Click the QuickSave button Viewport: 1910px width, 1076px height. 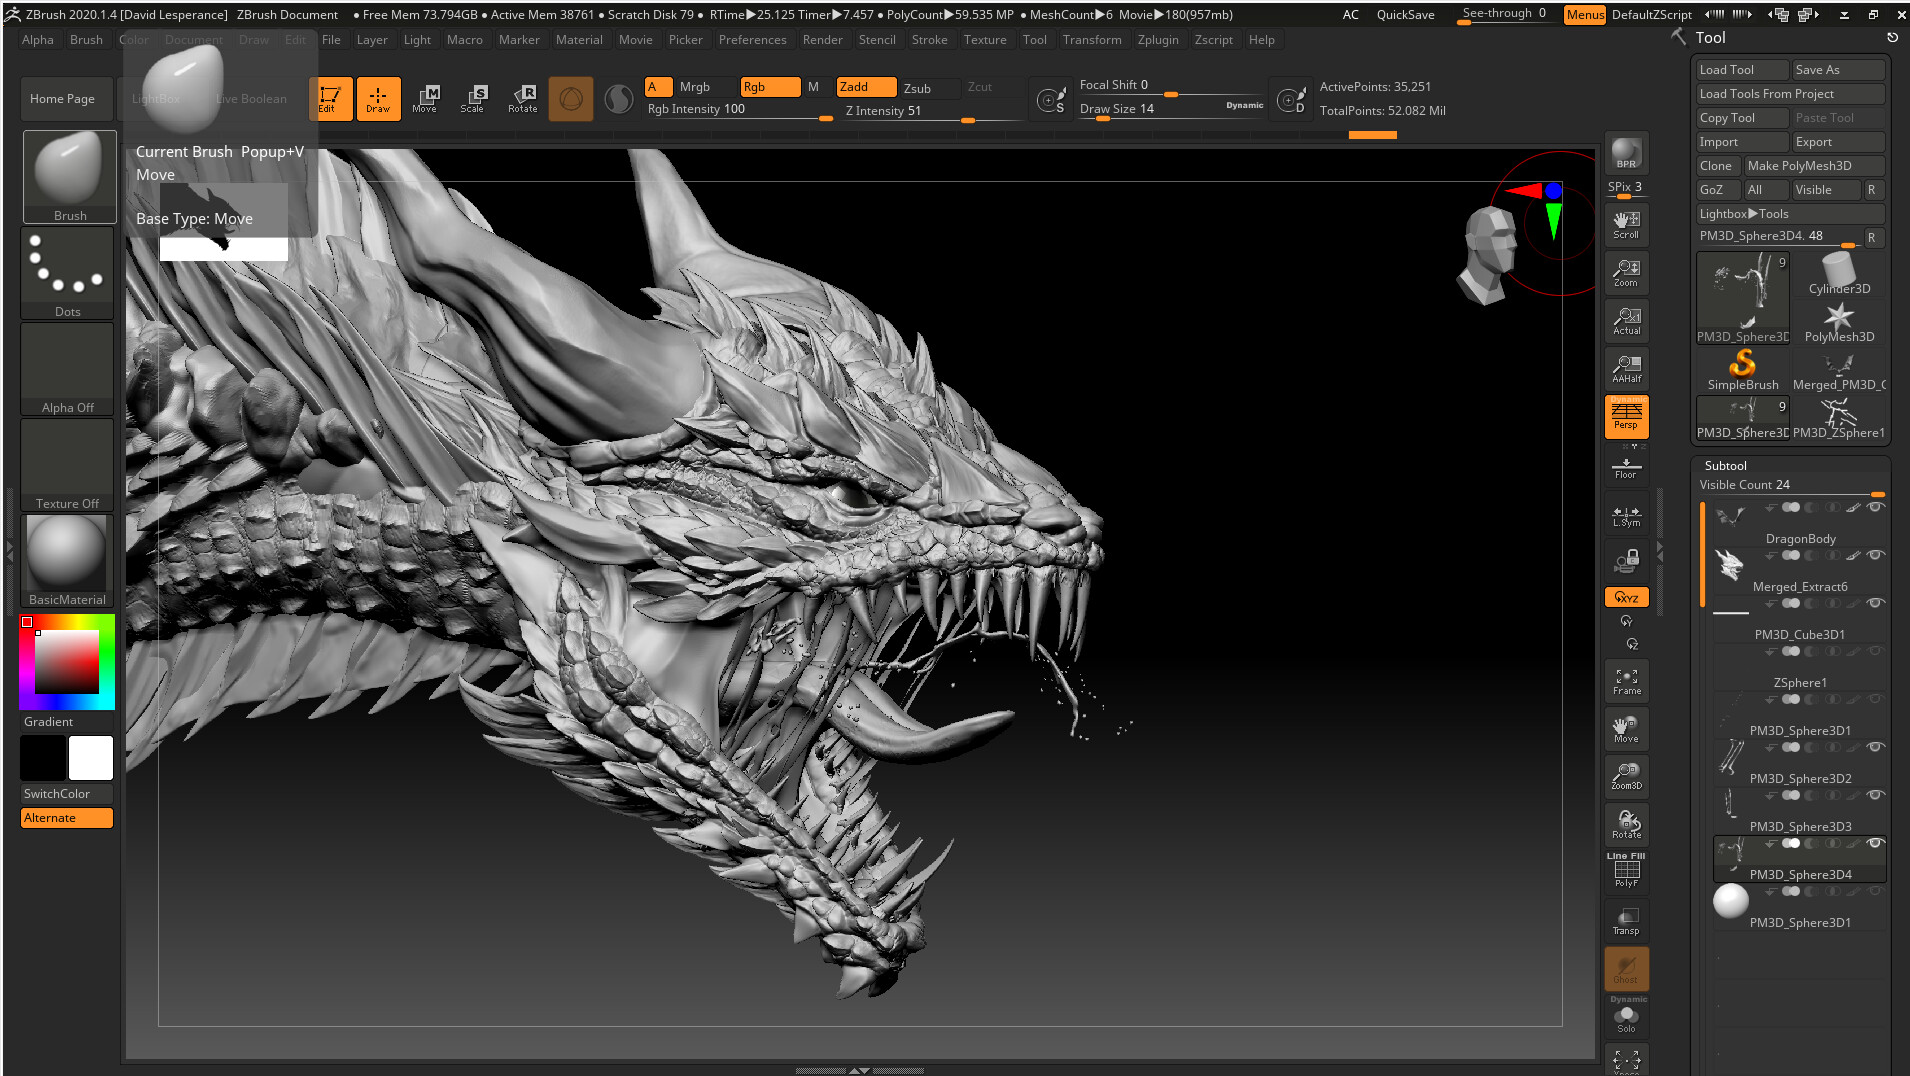1405,15
